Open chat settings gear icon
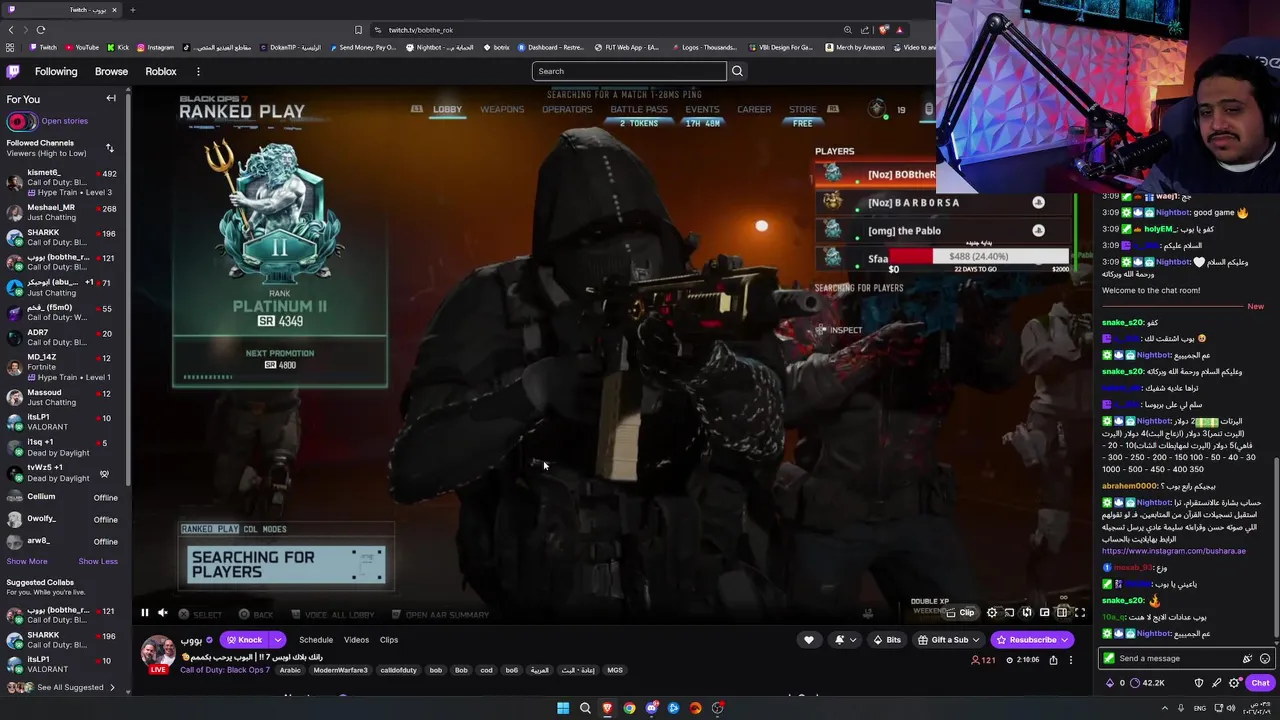The width and height of the screenshot is (1280, 720). click(1234, 683)
